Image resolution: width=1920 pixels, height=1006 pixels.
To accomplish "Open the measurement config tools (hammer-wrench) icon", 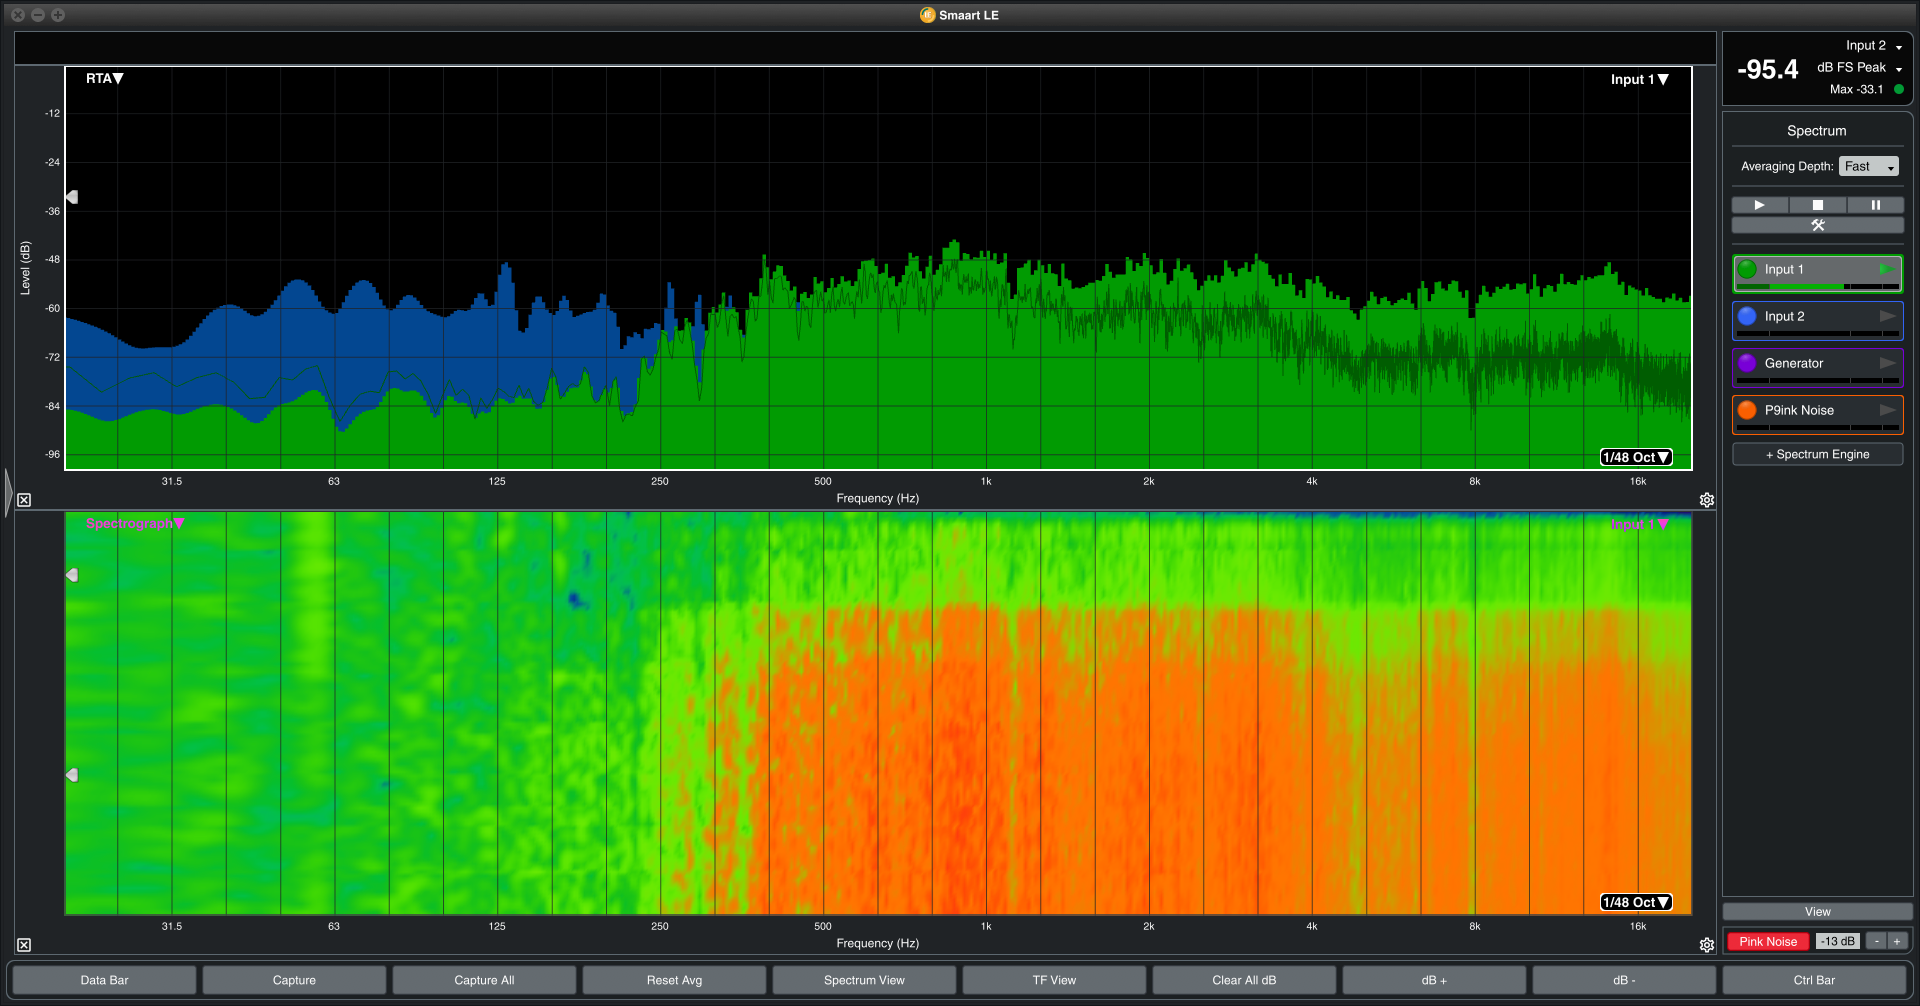I will pyautogui.click(x=1818, y=225).
